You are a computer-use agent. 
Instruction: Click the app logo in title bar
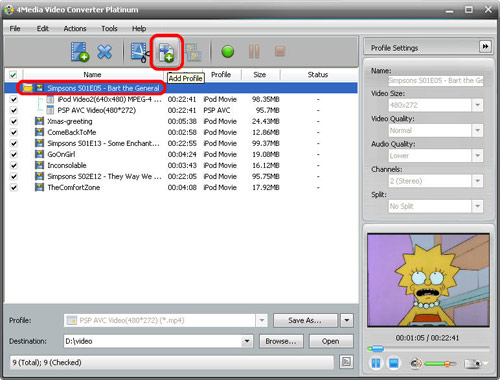(9, 10)
